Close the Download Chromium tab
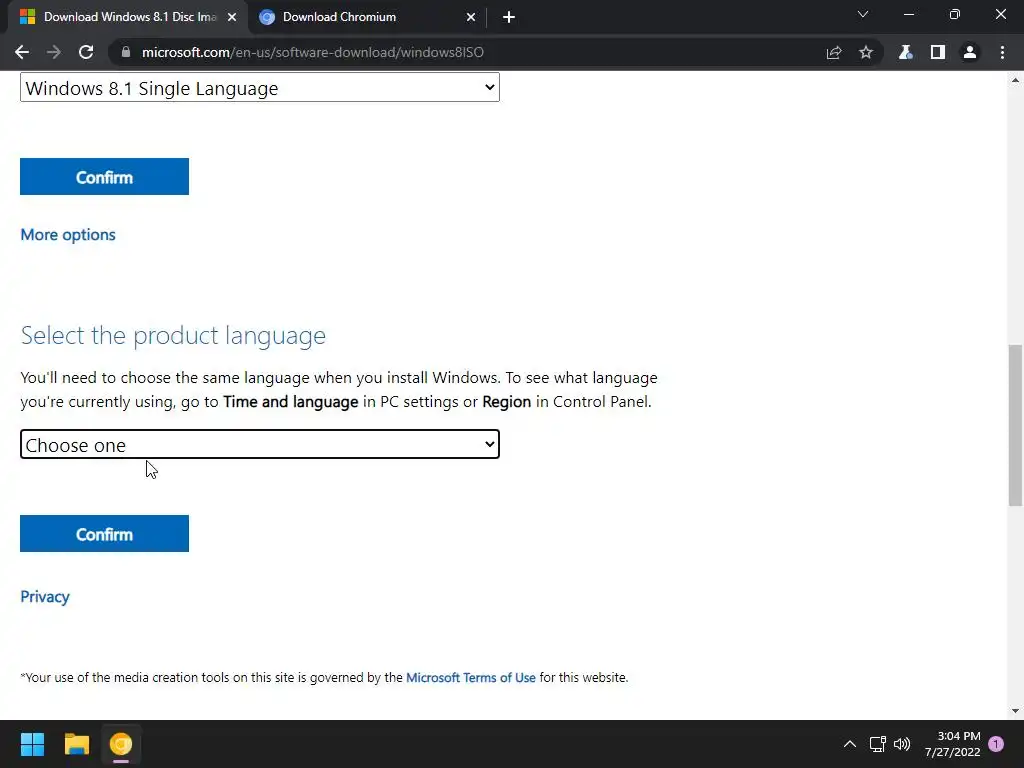Image resolution: width=1024 pixels, height=768 pixels. click(x=471, y=17)
